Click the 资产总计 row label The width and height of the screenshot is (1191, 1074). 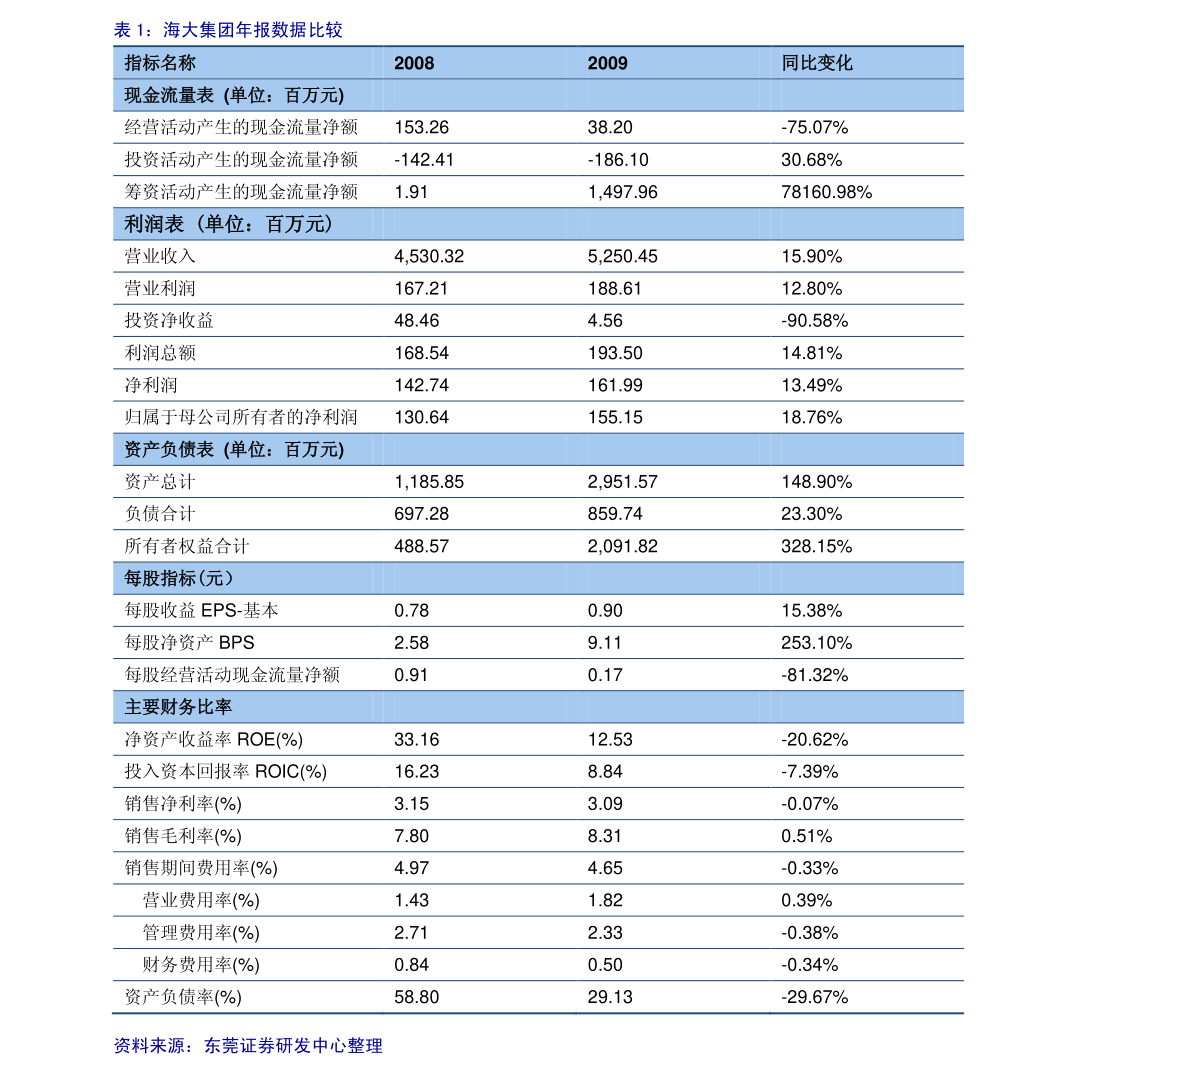point(160,482)
